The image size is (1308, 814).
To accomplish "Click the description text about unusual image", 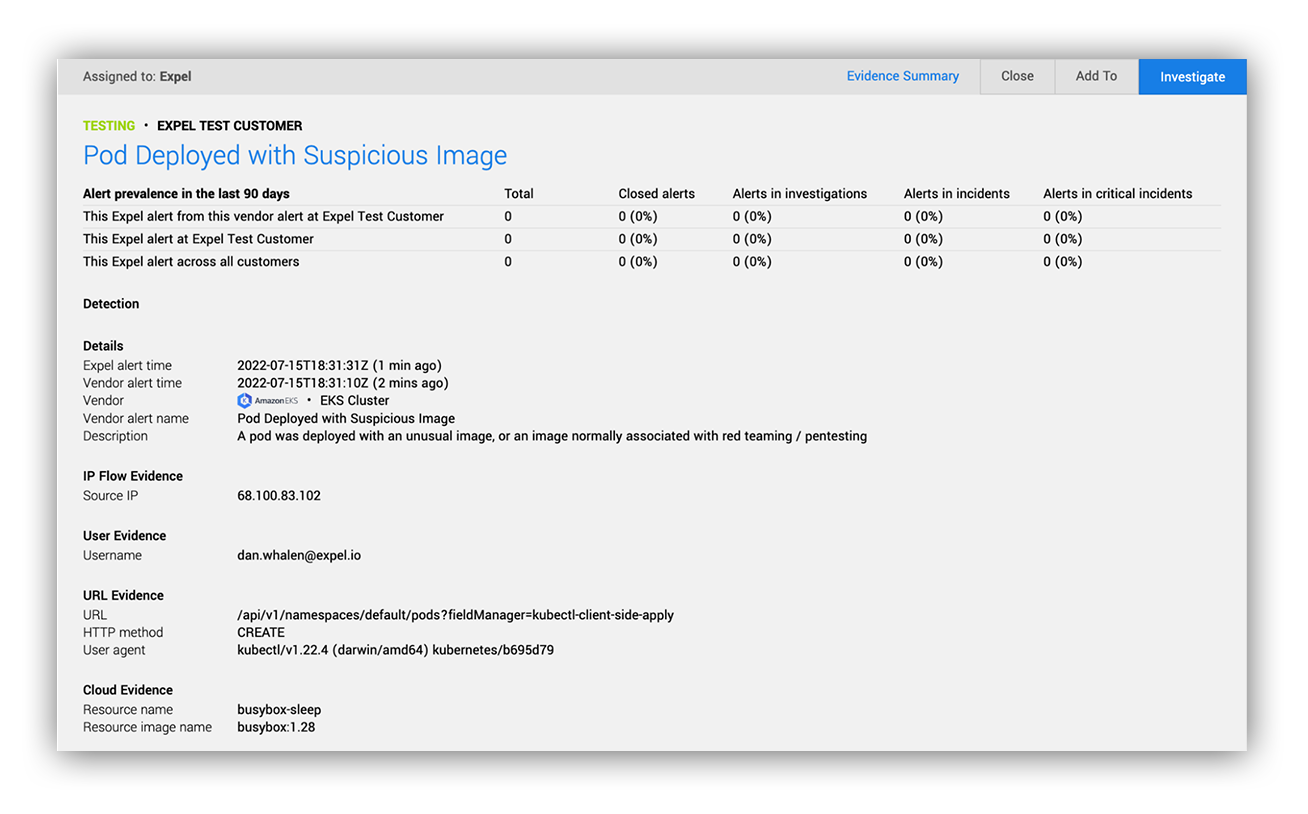I will click(x=552, y=436).
